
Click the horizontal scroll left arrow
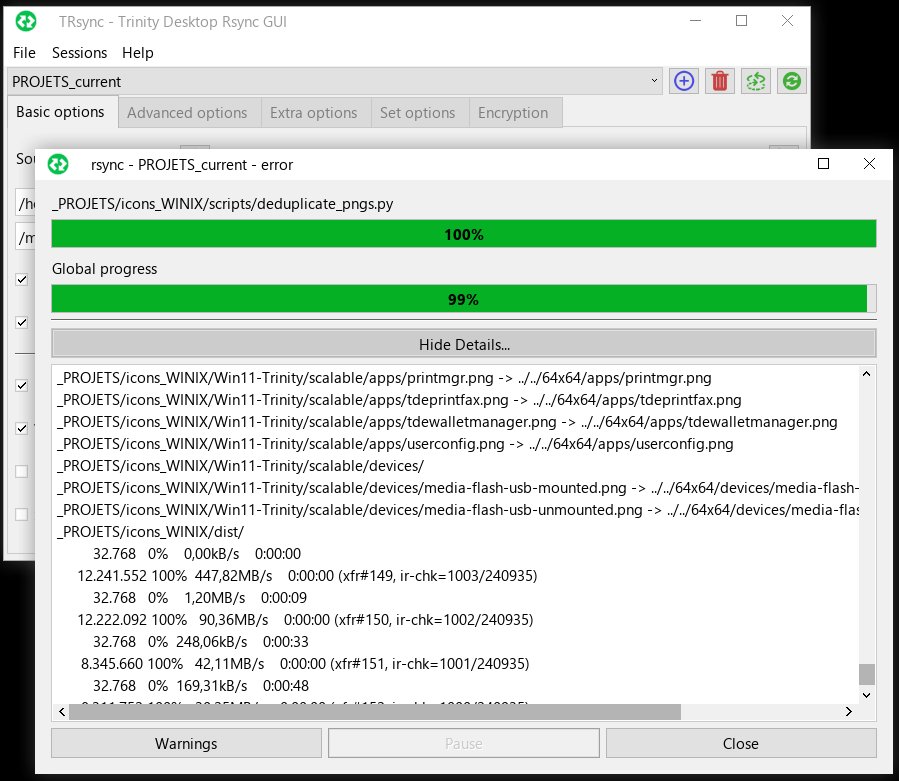click(x=62, y=712)
